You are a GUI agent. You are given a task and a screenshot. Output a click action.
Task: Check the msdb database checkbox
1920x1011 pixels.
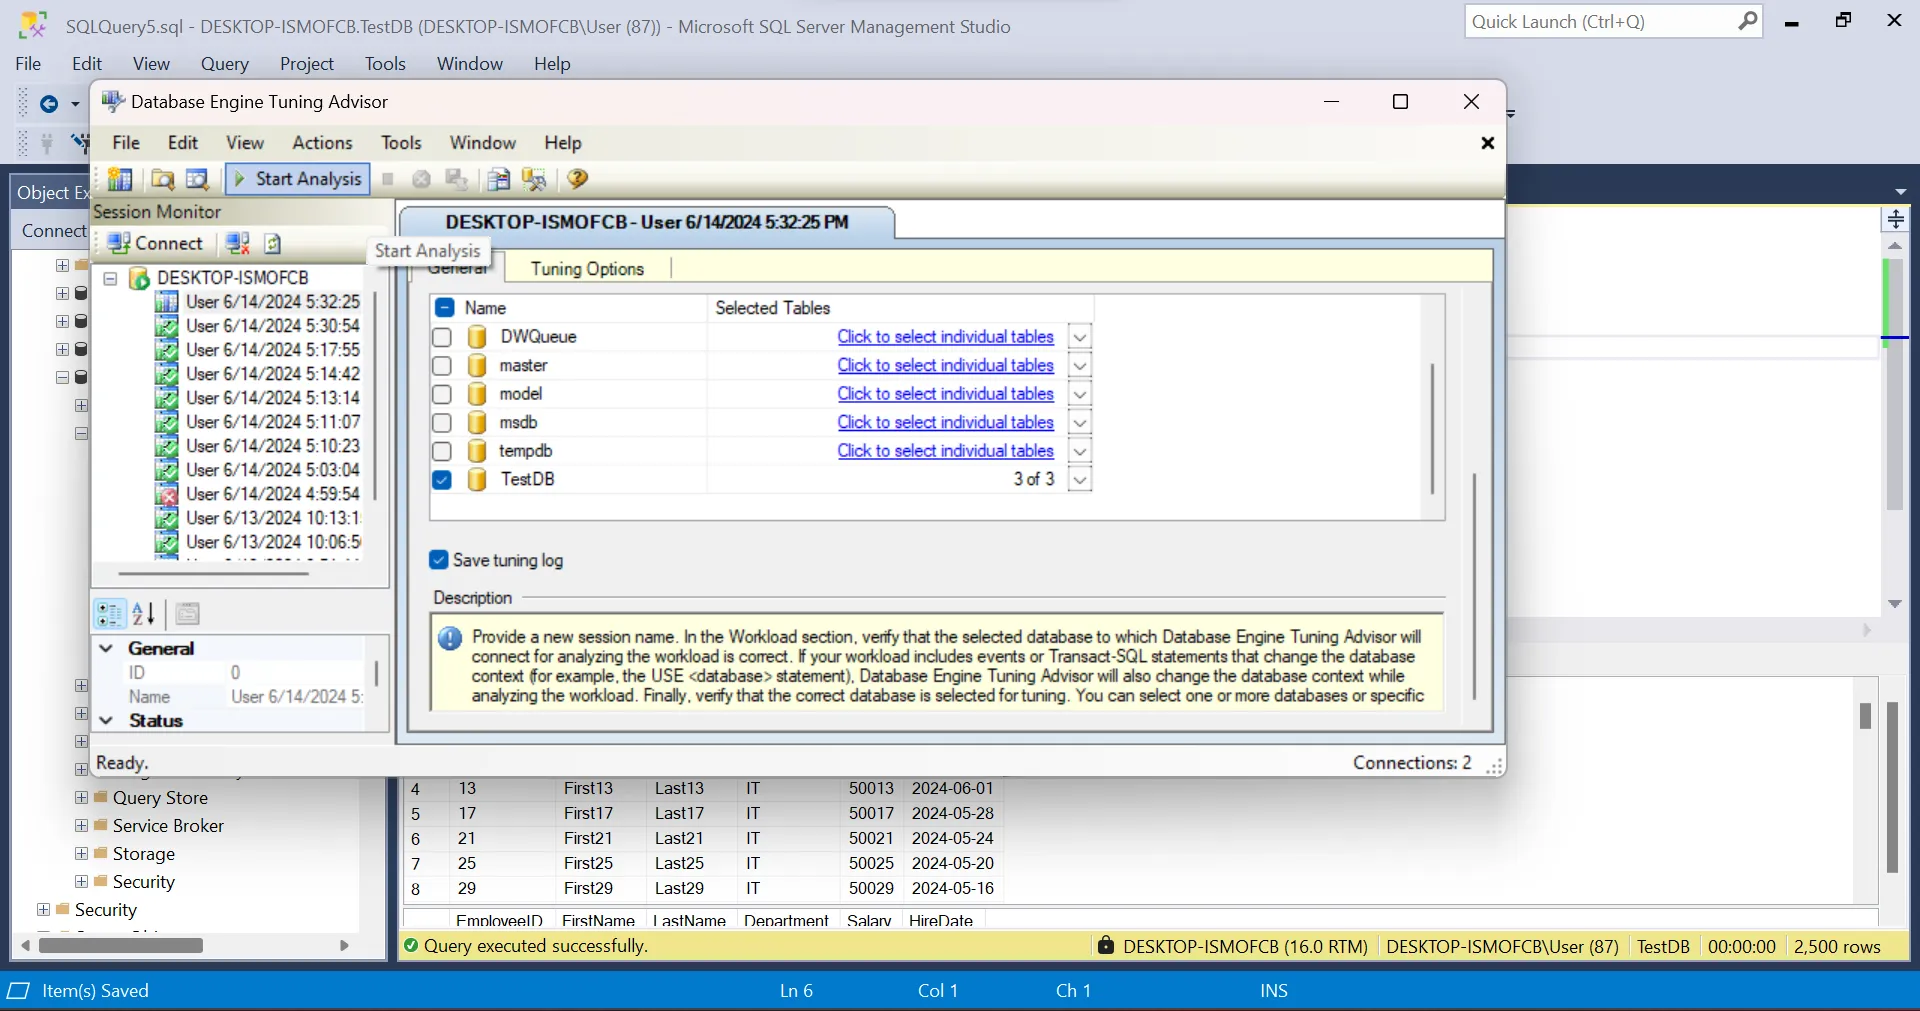pos(442,423)
